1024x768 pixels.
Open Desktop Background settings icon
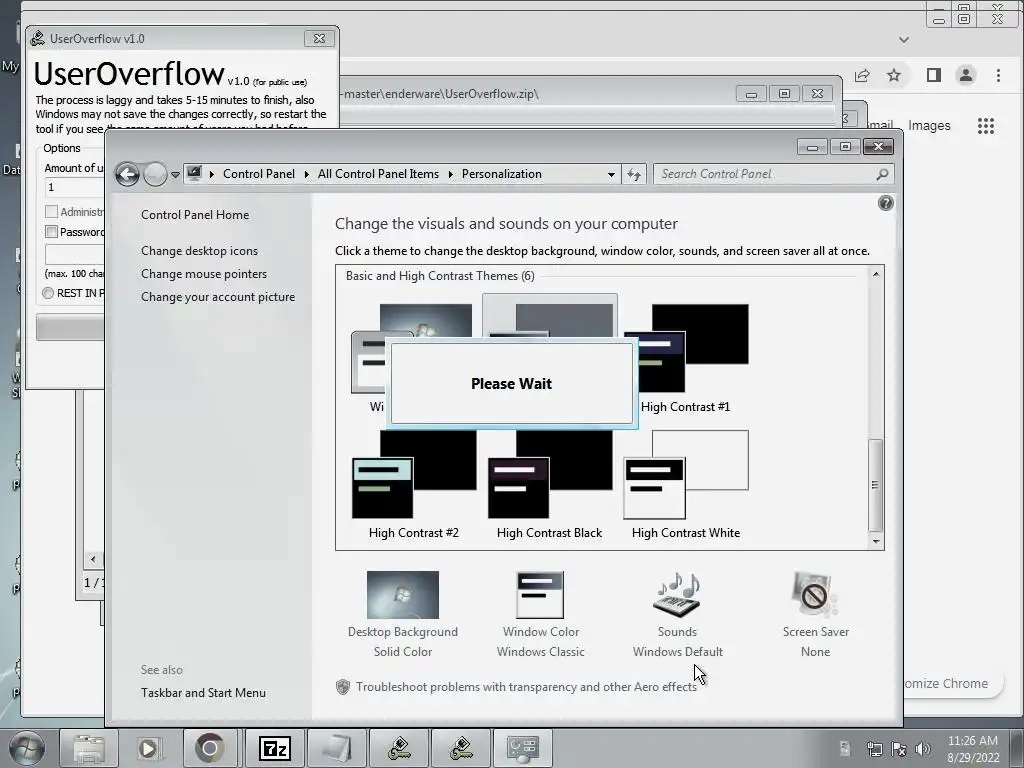[x=403, y=595]
